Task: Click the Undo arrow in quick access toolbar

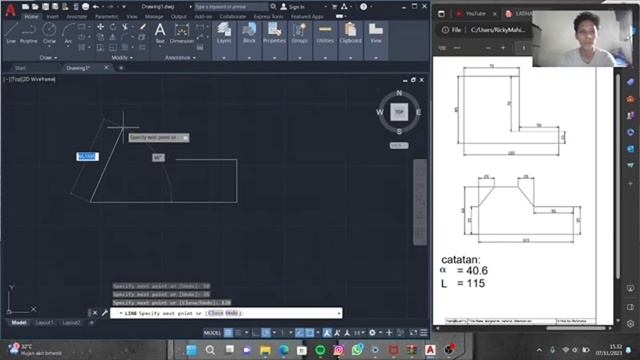Action: point(96,7)
